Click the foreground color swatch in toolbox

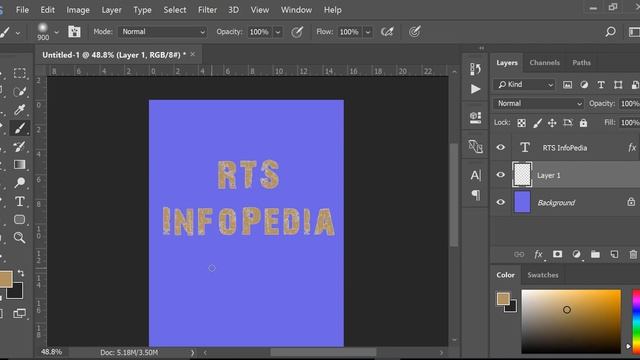click(x=5, y=279)
